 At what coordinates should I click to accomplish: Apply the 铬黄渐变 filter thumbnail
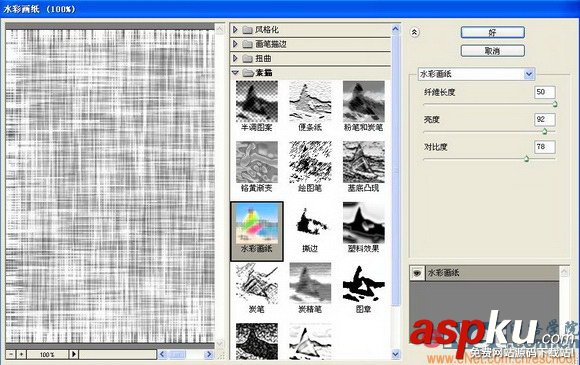click(x=257, y=162)
